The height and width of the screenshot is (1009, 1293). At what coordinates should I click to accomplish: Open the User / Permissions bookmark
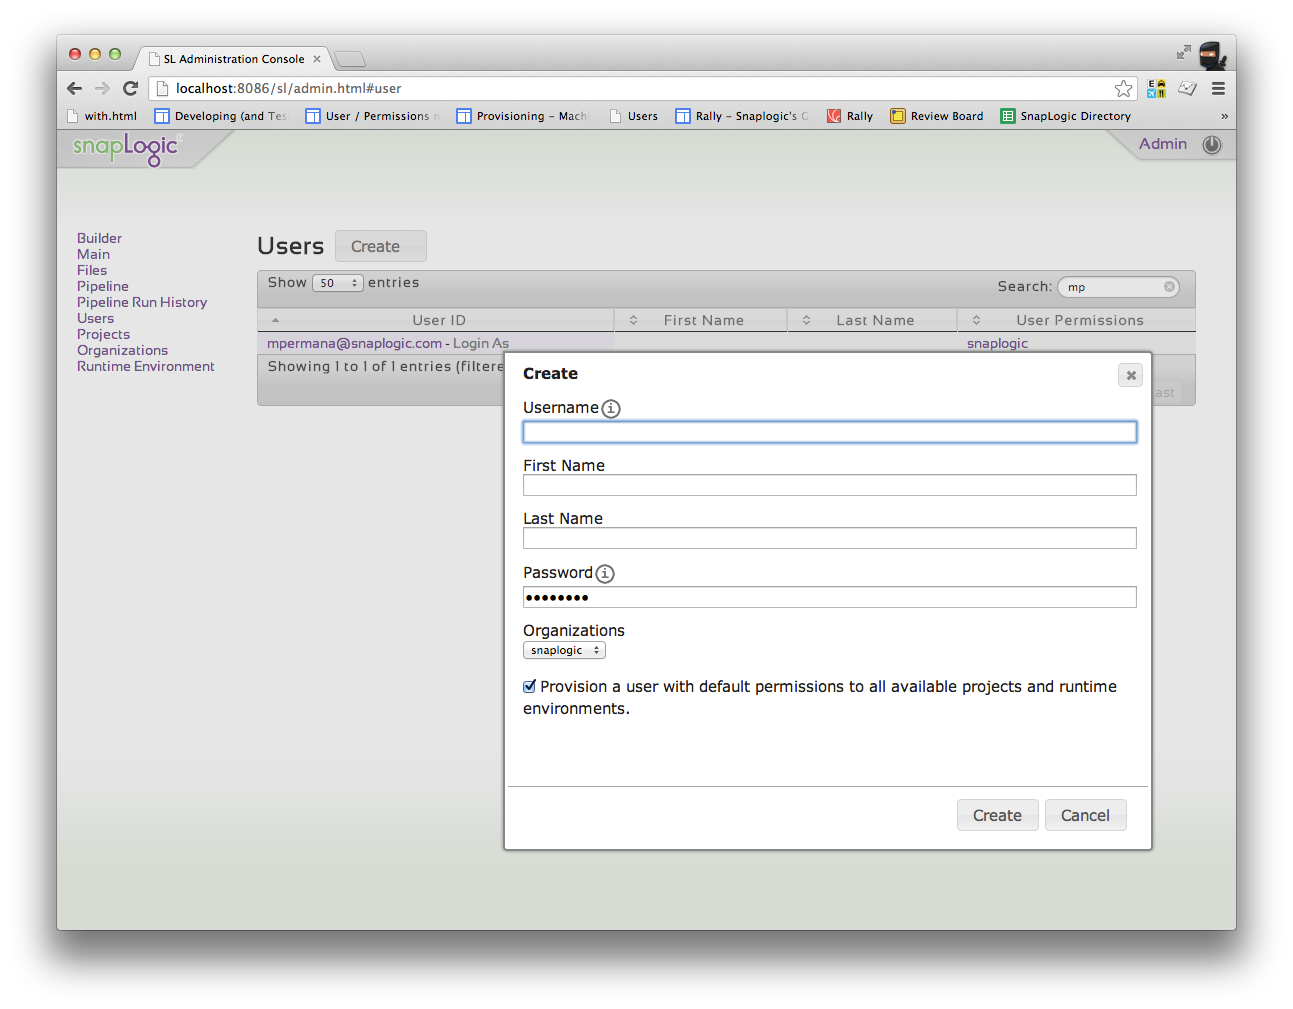pos(372,116)
